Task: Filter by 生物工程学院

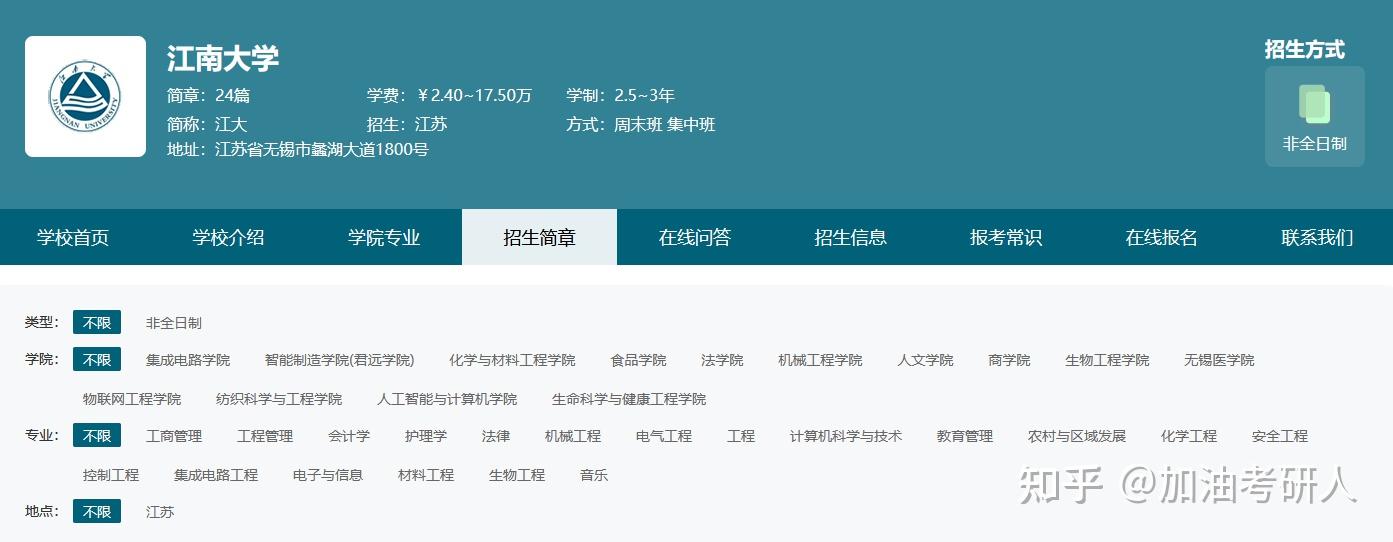Action: pyautogui.click(x=1107, y=360)
